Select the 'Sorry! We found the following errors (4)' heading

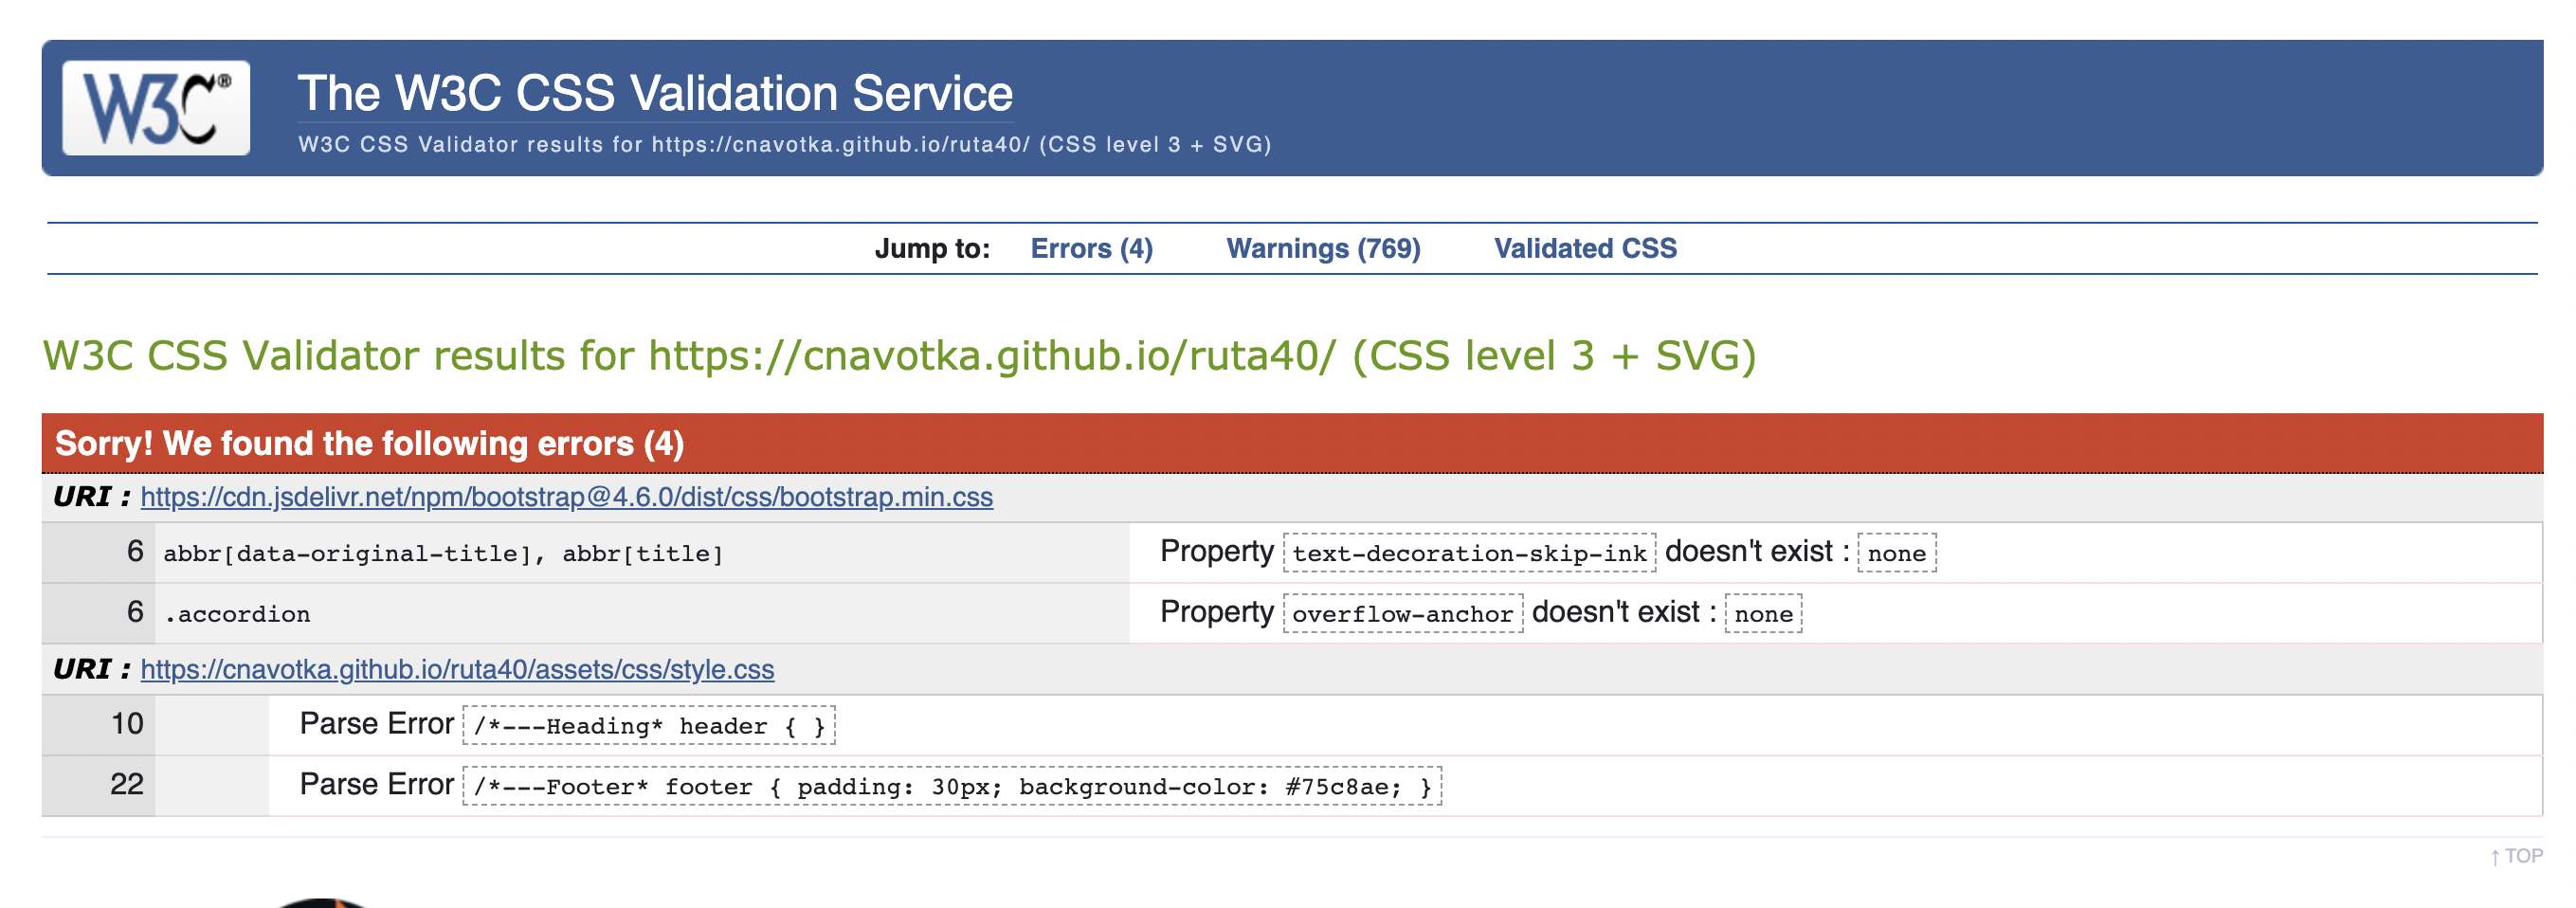(x=369, y=443)
